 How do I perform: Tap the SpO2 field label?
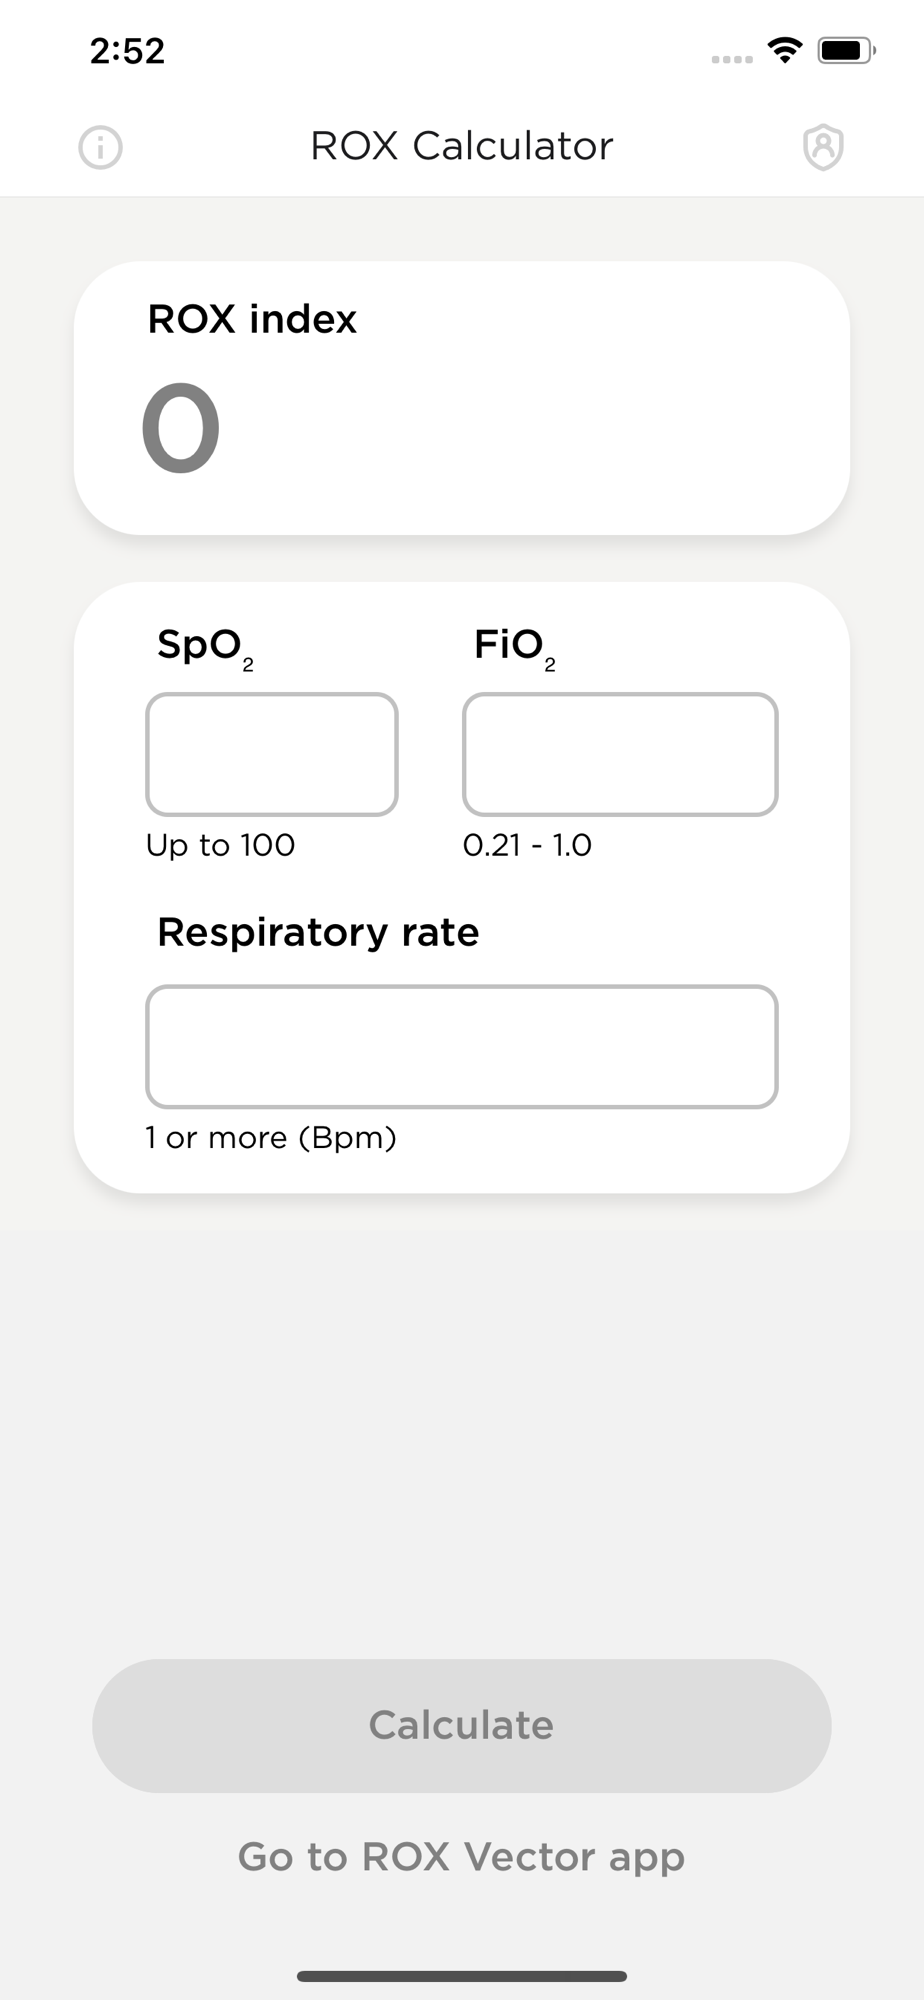(x=205, y=647)
